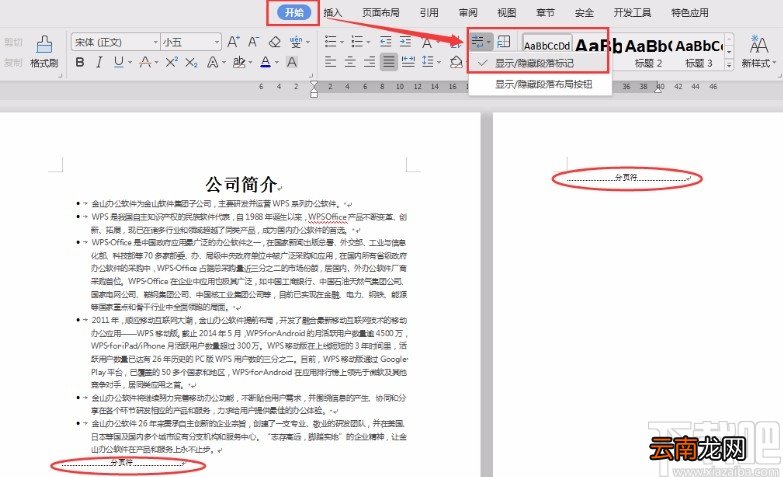Click the phonetic guide (wén) icon
783x477 pixels.
click(x=296, y=42)
